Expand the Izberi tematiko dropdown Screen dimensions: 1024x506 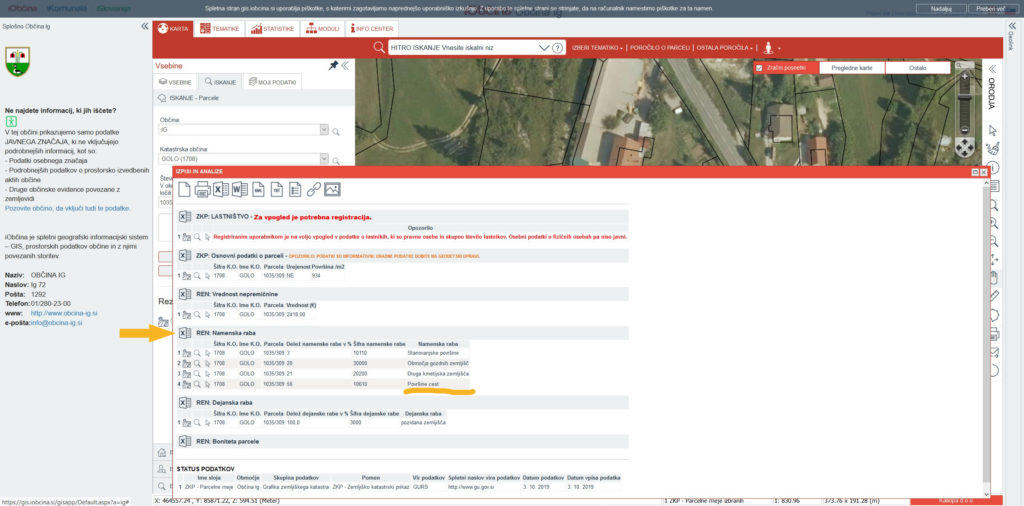tap(597, 47)
